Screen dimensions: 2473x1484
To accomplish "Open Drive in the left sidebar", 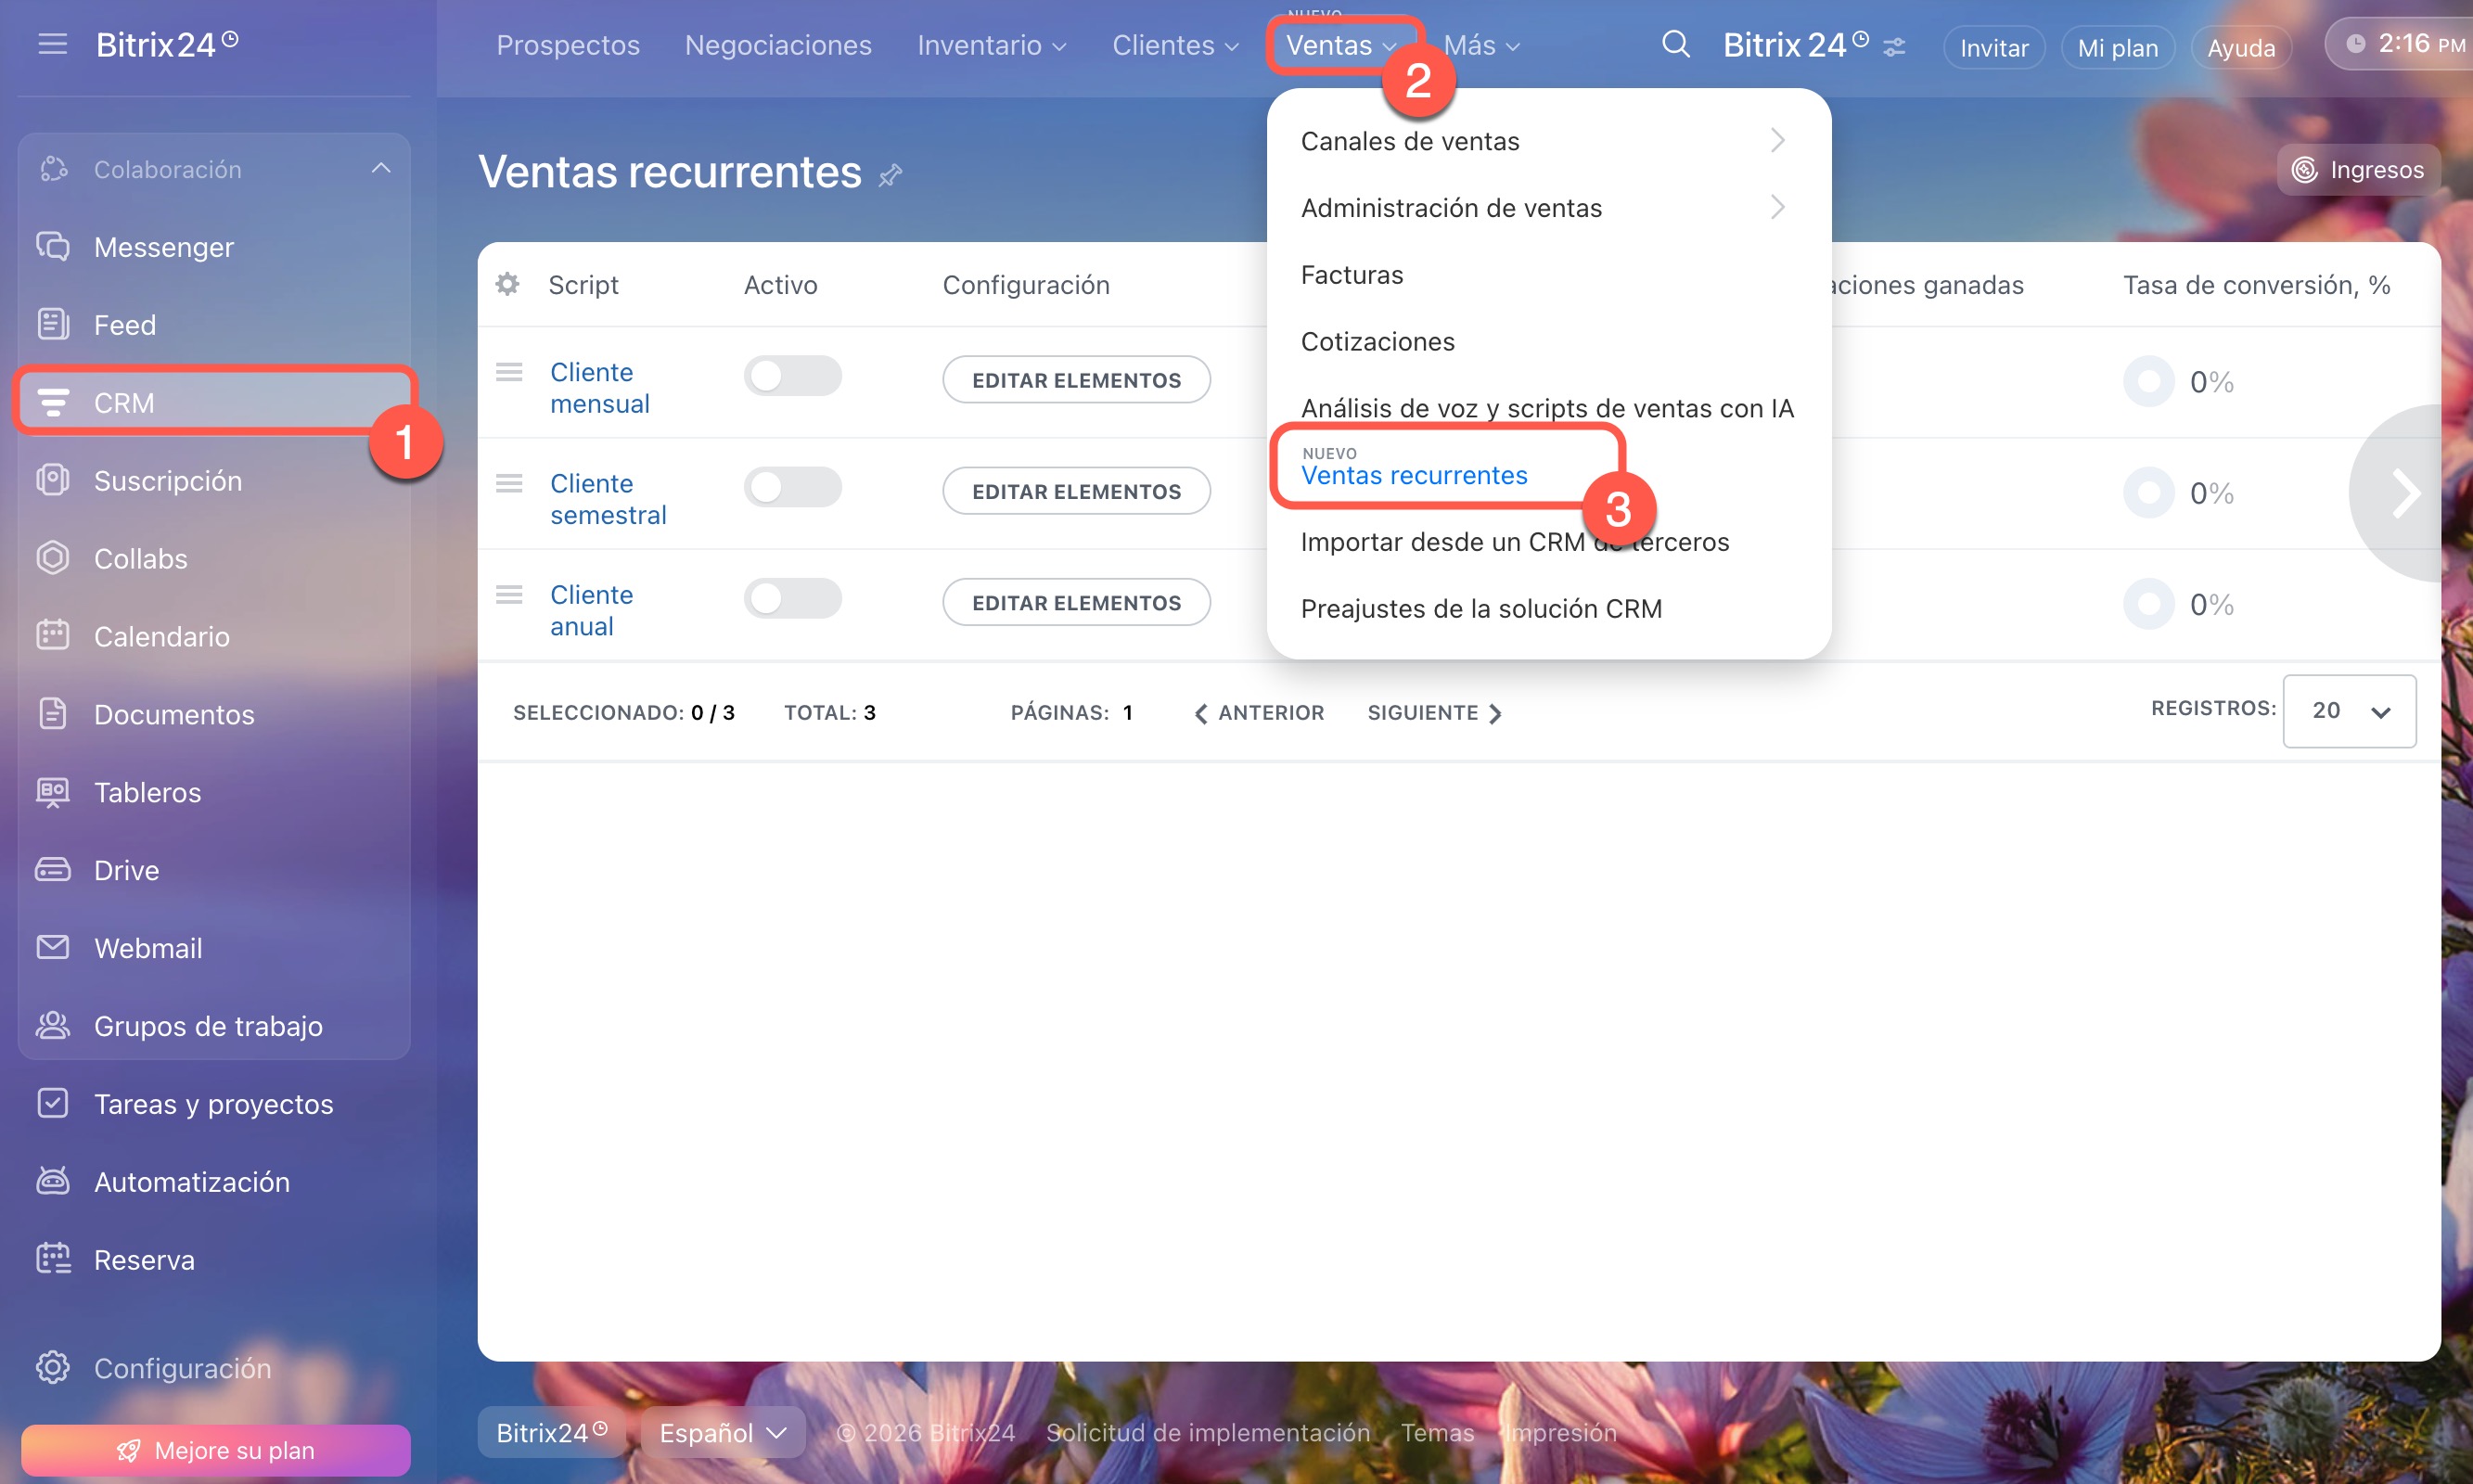I will point(126,870).
